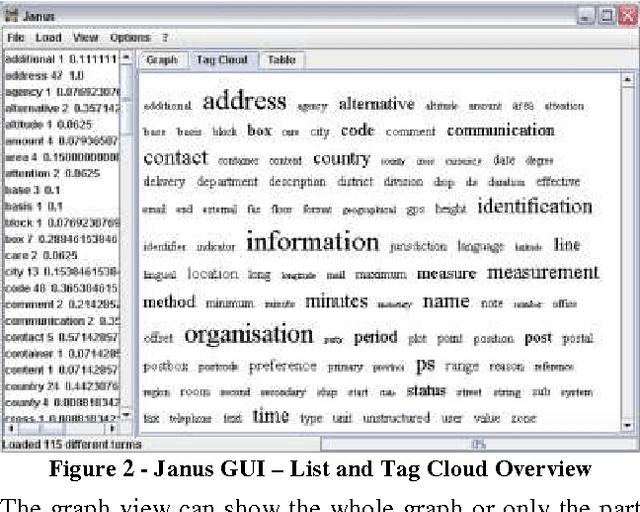This screenshot has height=512, width=640.
Task: Maximize the Janus window
Action: pyautogui.click(x=606, y=17)
